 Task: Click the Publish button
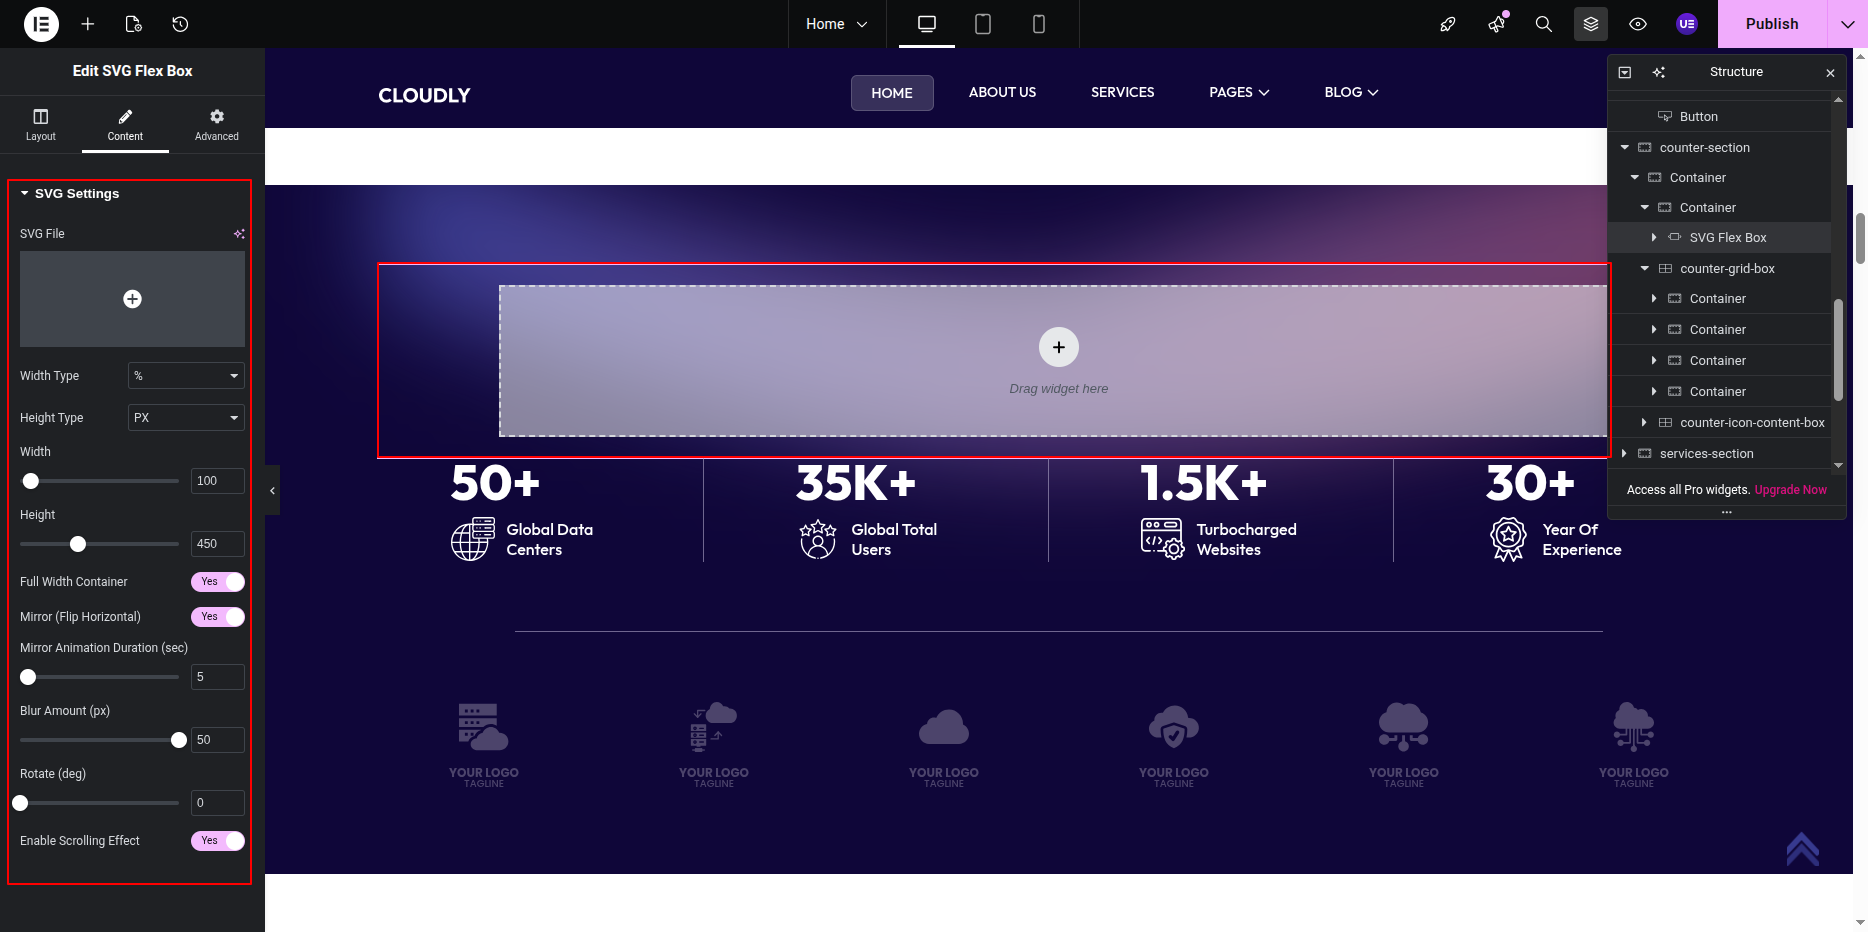coord(1772,24)
